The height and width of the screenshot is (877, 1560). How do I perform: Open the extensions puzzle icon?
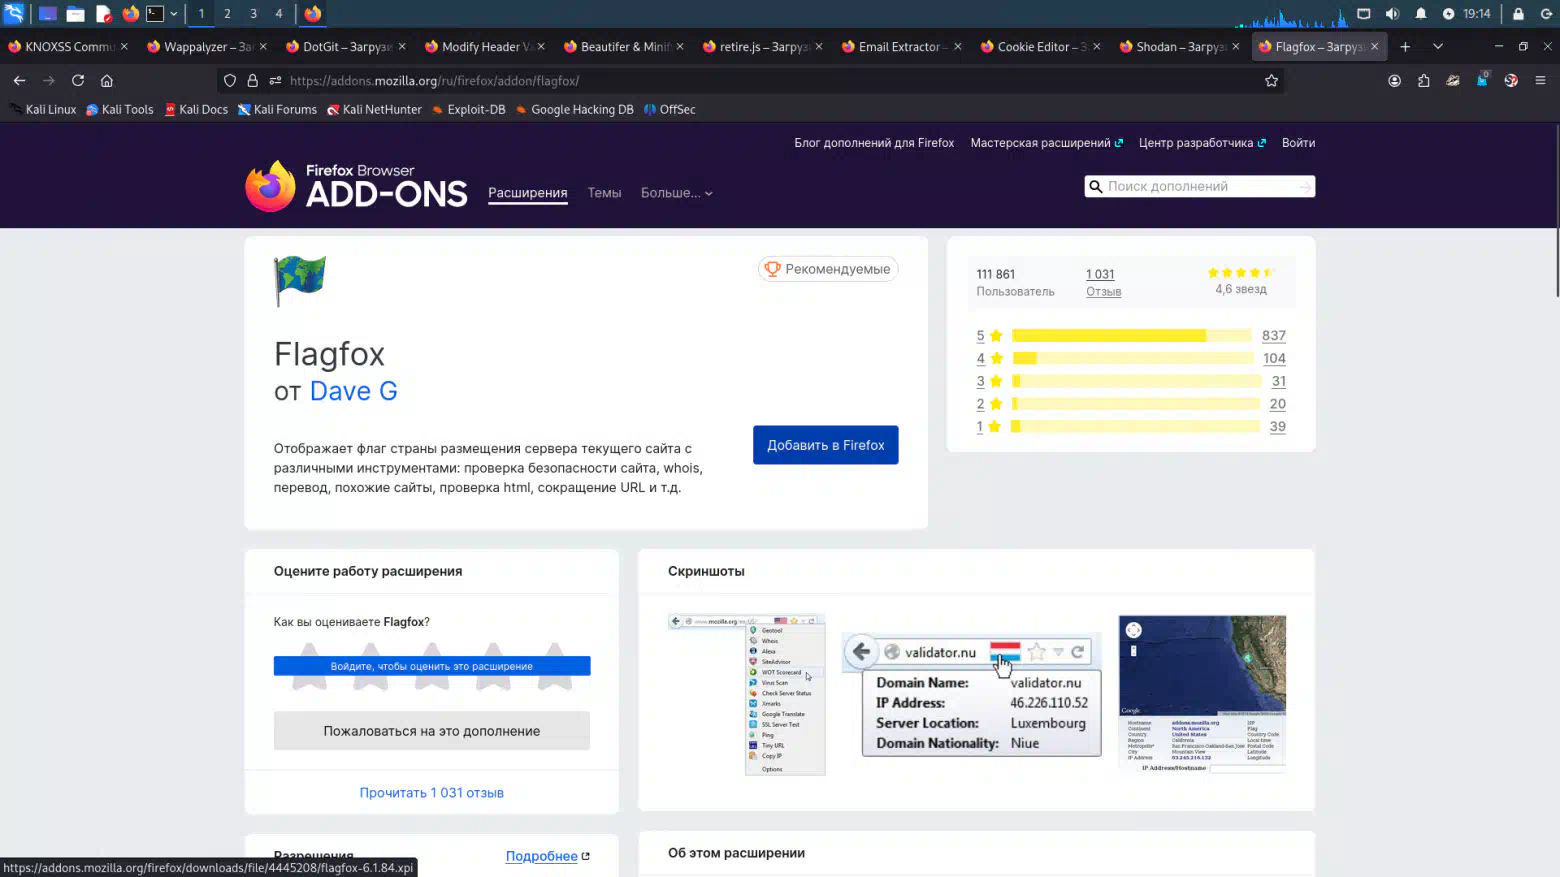point(1423,81)
